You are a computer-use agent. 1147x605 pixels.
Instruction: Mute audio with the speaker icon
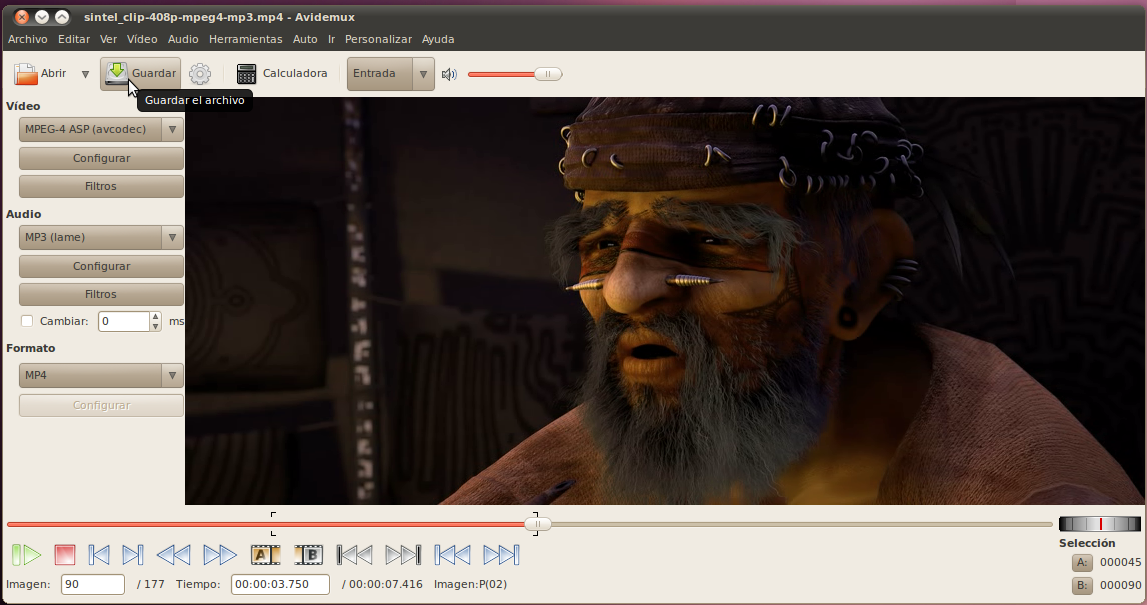coord(449,74)
